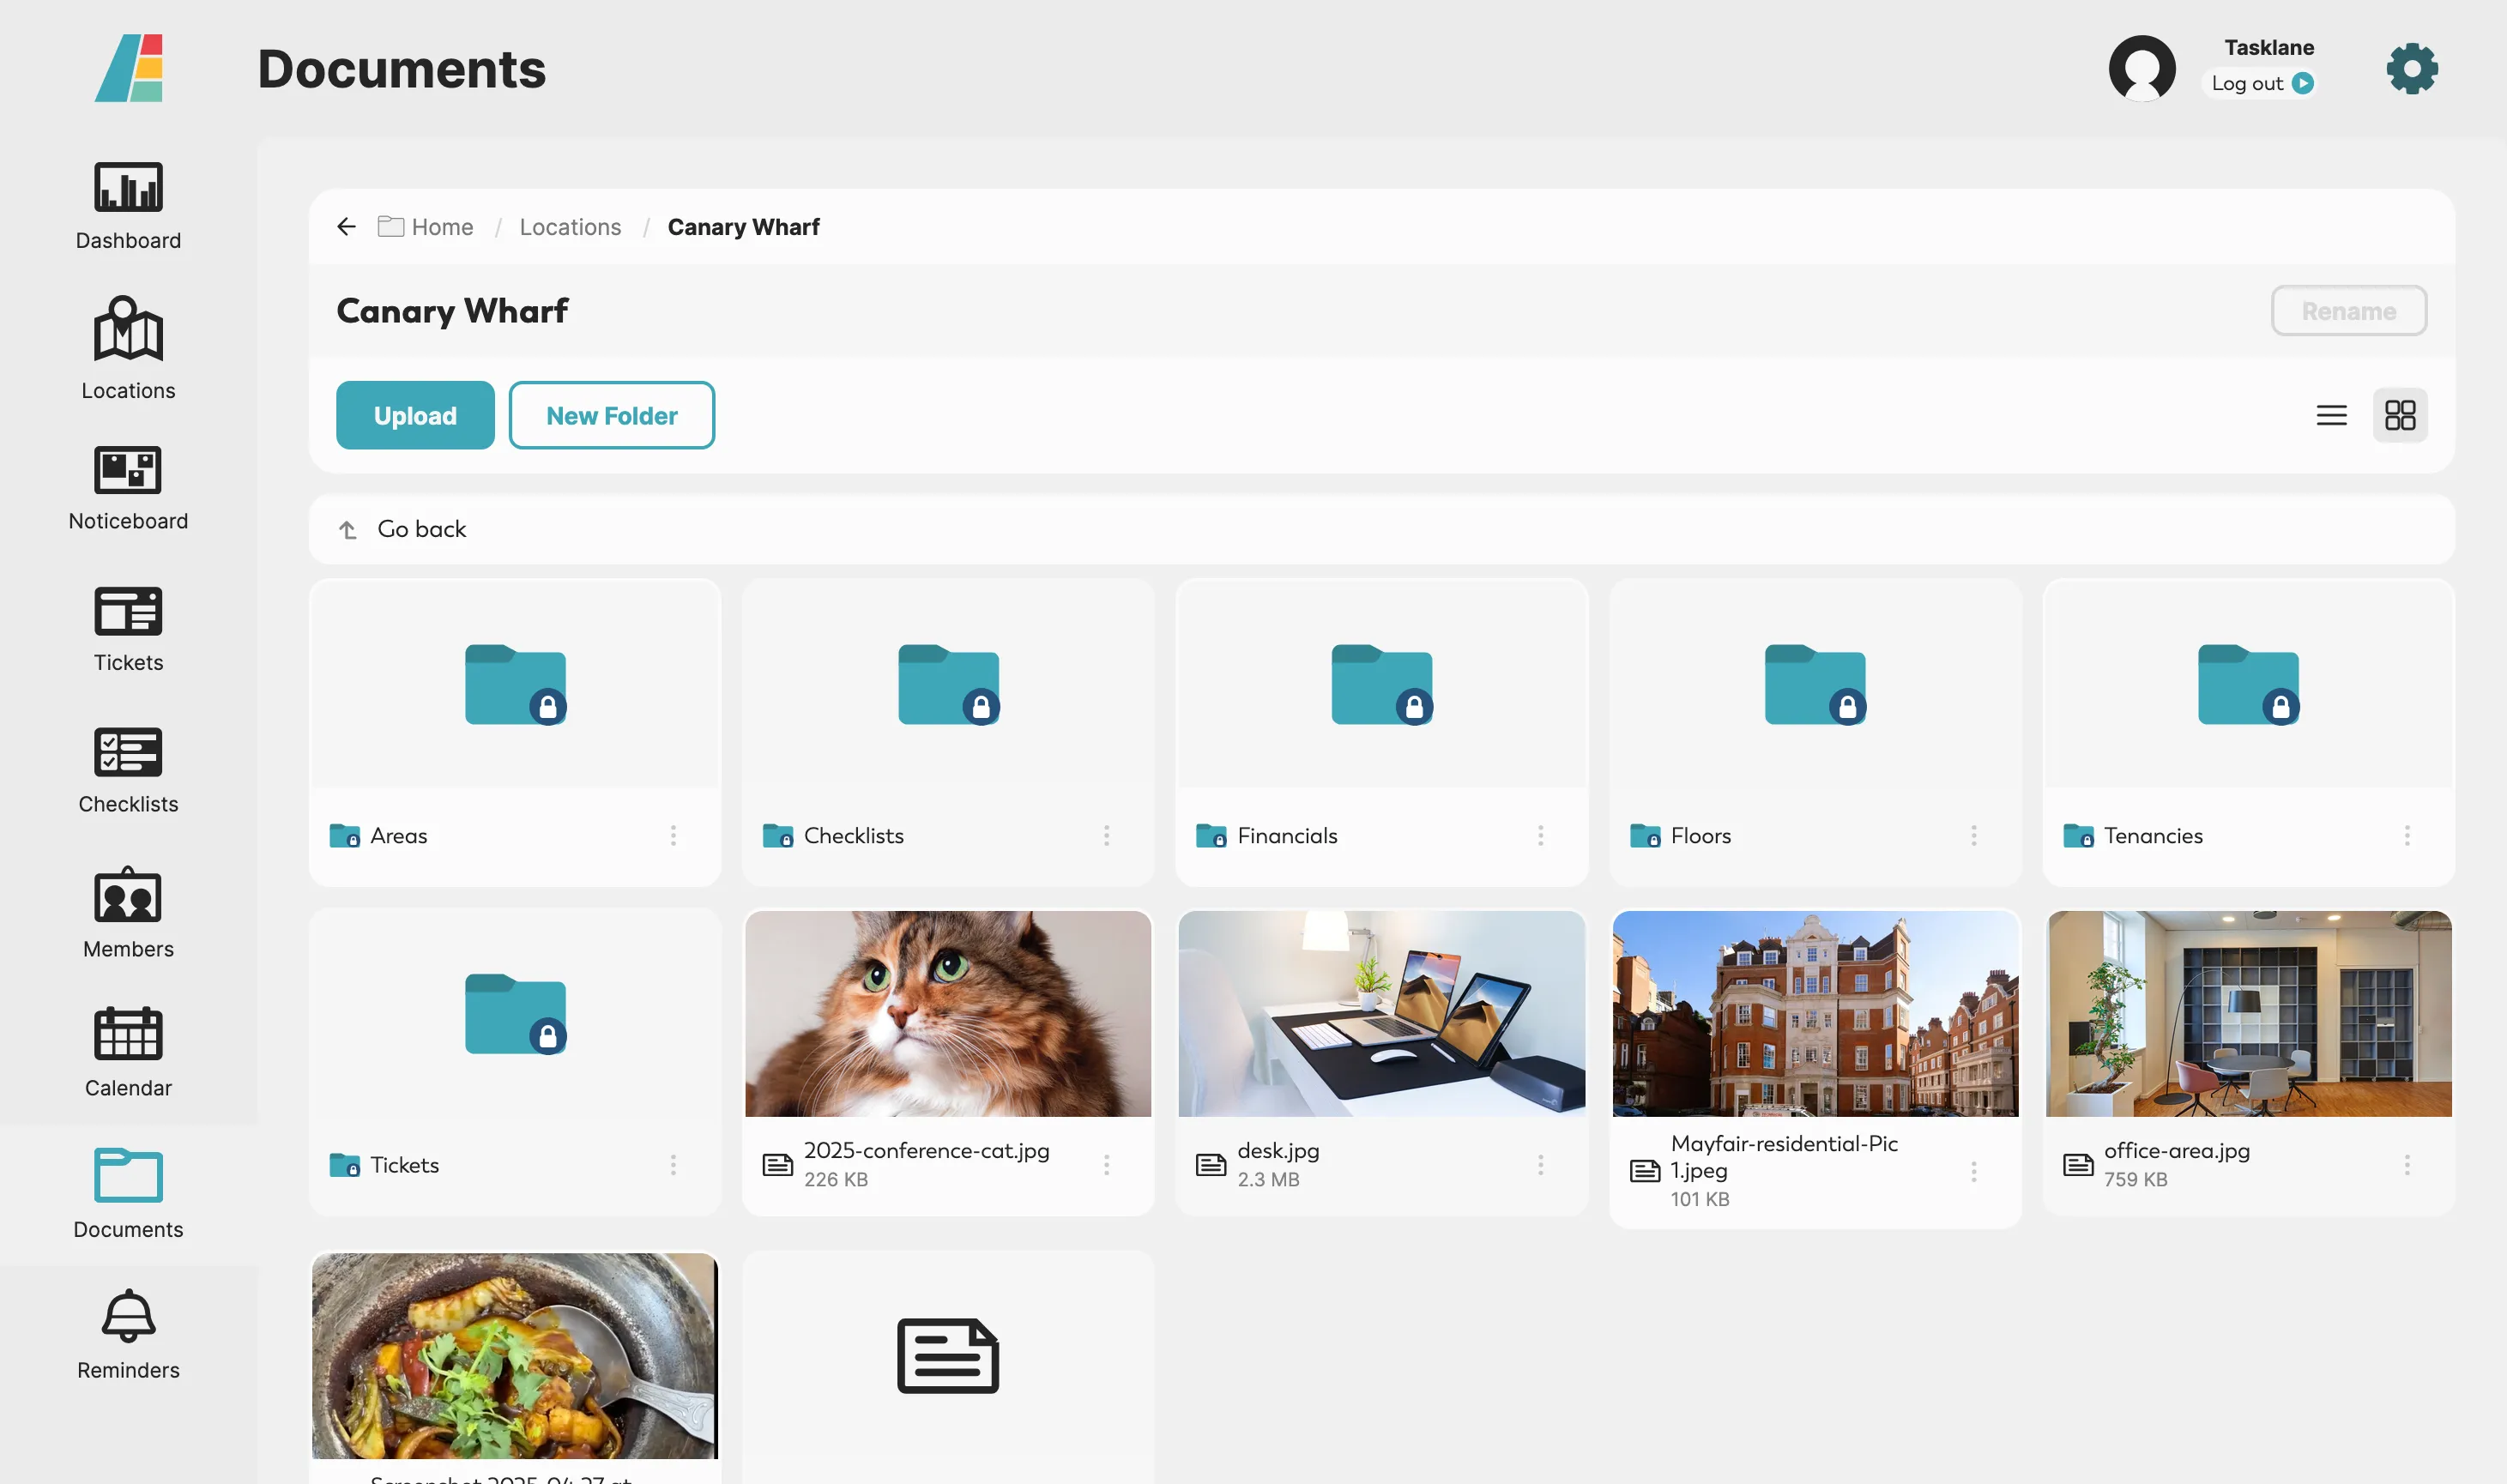
Task: Open the Calendar section
Action: pos(128,1053)
